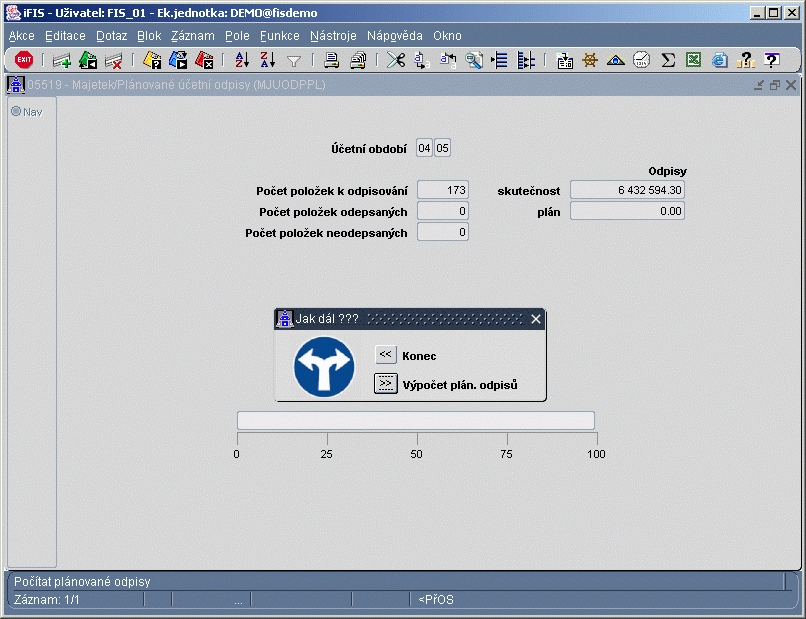Open the Pole menu
Image resolution: width=806 pixels, height=619 pixels.
pos(237,36)
